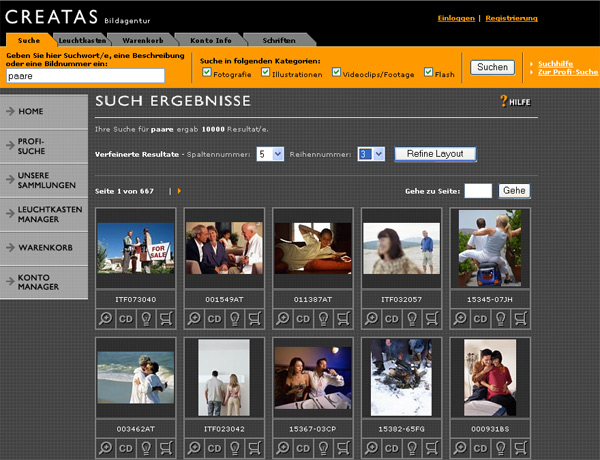This screenshot has width=600, height=460.
Task: Disable the Videoclips/Footage checkbox
Action: (x=337, y=73)
